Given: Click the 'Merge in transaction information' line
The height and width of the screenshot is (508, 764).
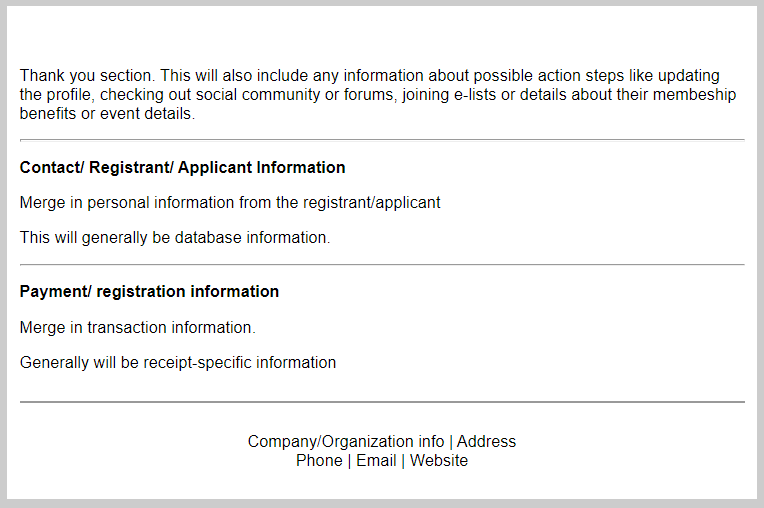Looking at the screenshot, I should tap(138, 327).
